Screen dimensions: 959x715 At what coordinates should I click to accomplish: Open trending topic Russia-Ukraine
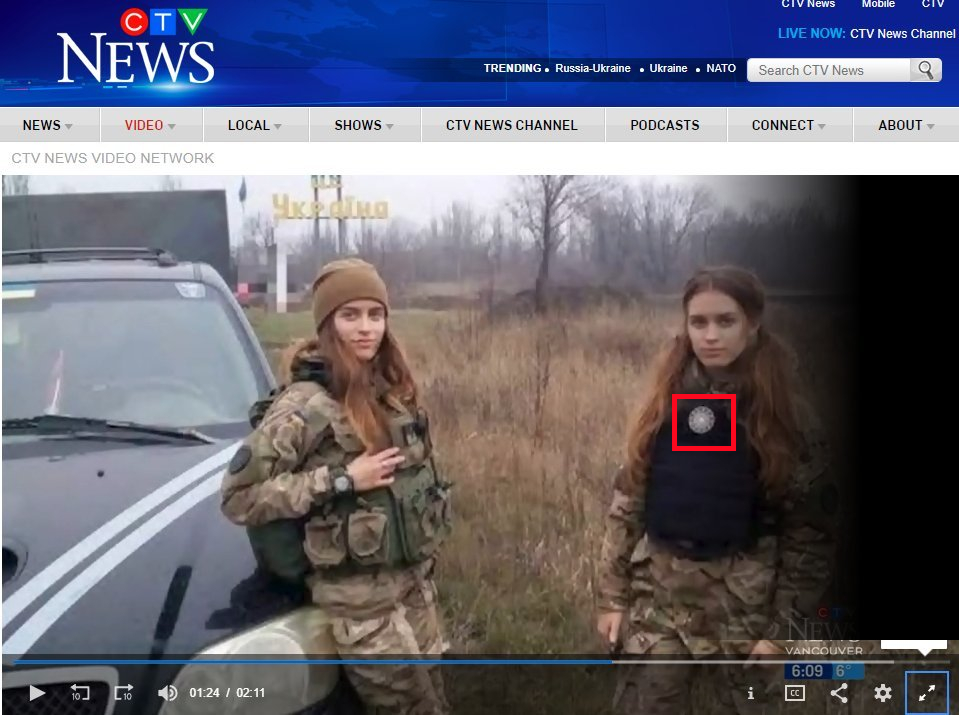point(593,69)
